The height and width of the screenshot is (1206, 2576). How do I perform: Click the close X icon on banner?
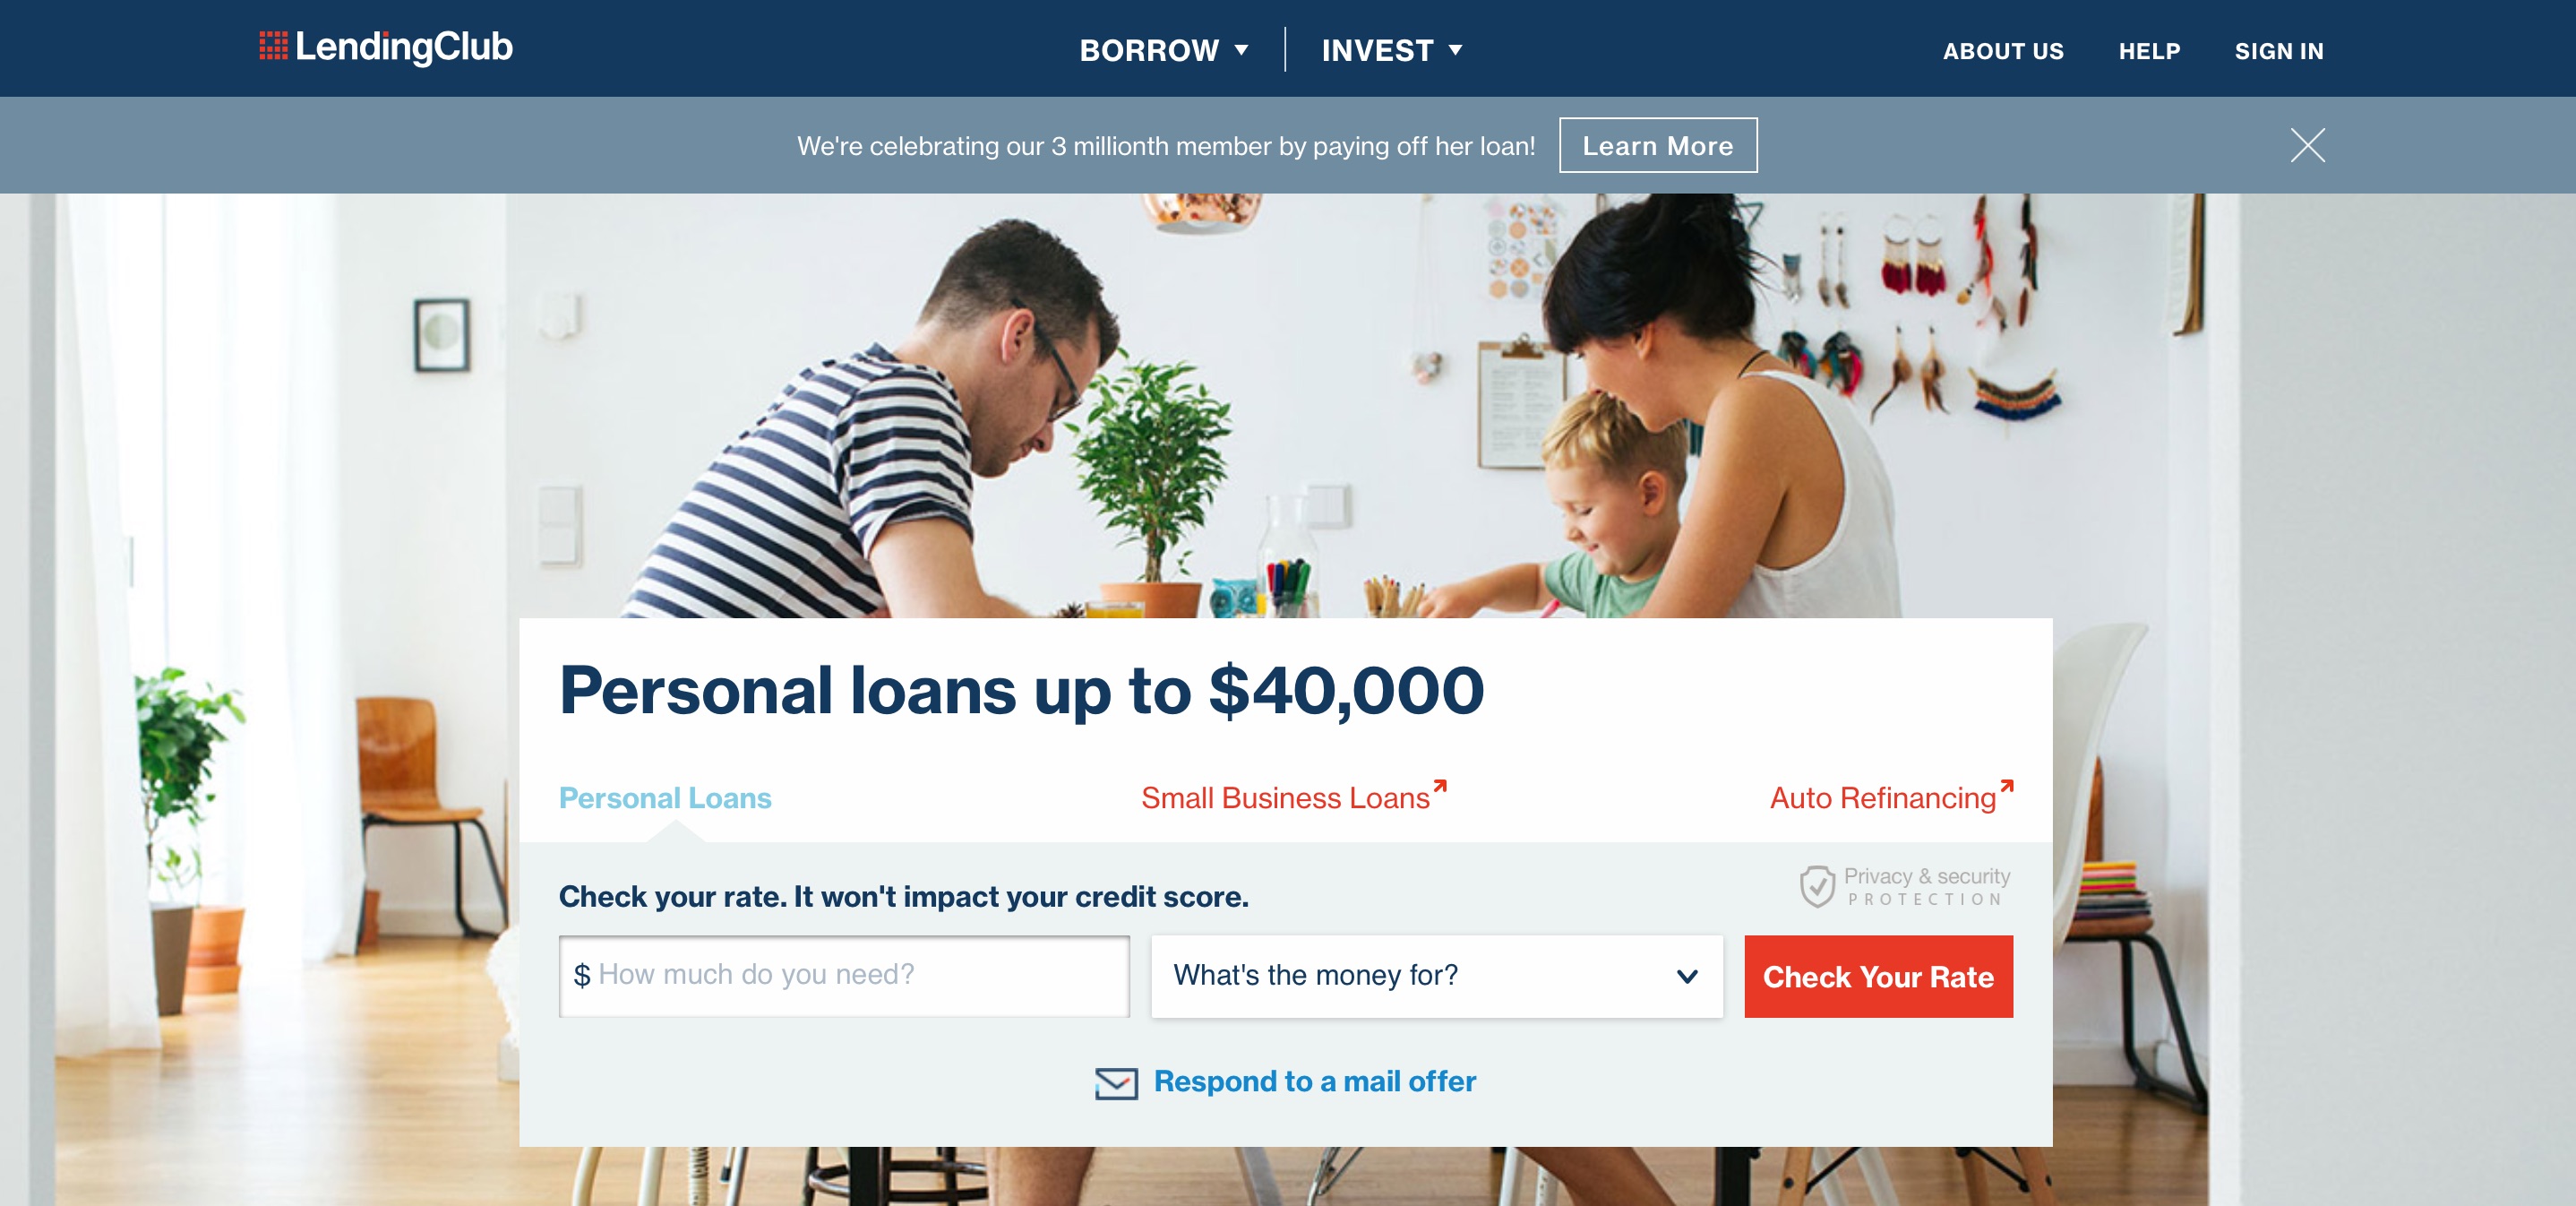pos(2306,144)
